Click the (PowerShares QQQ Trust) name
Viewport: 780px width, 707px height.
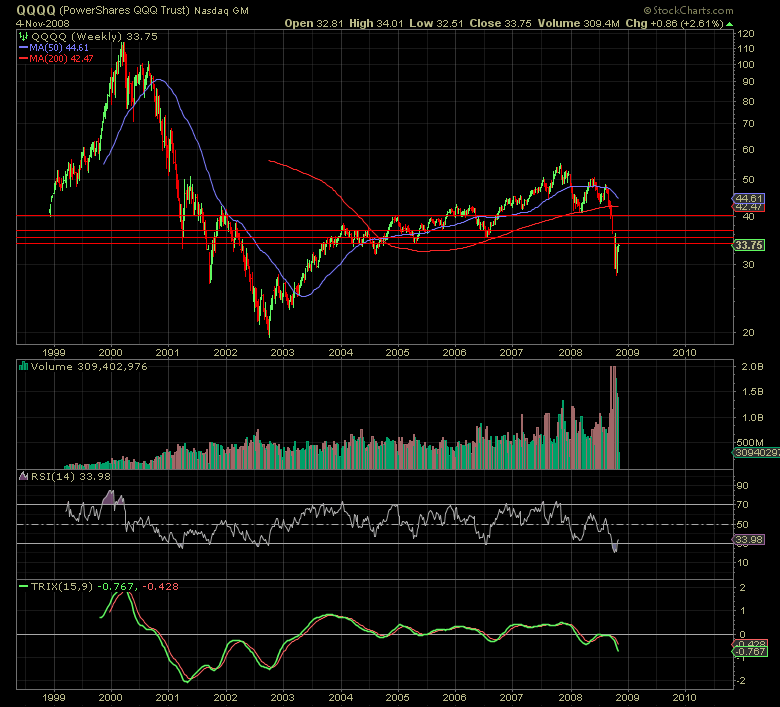[x=124, y=10]
